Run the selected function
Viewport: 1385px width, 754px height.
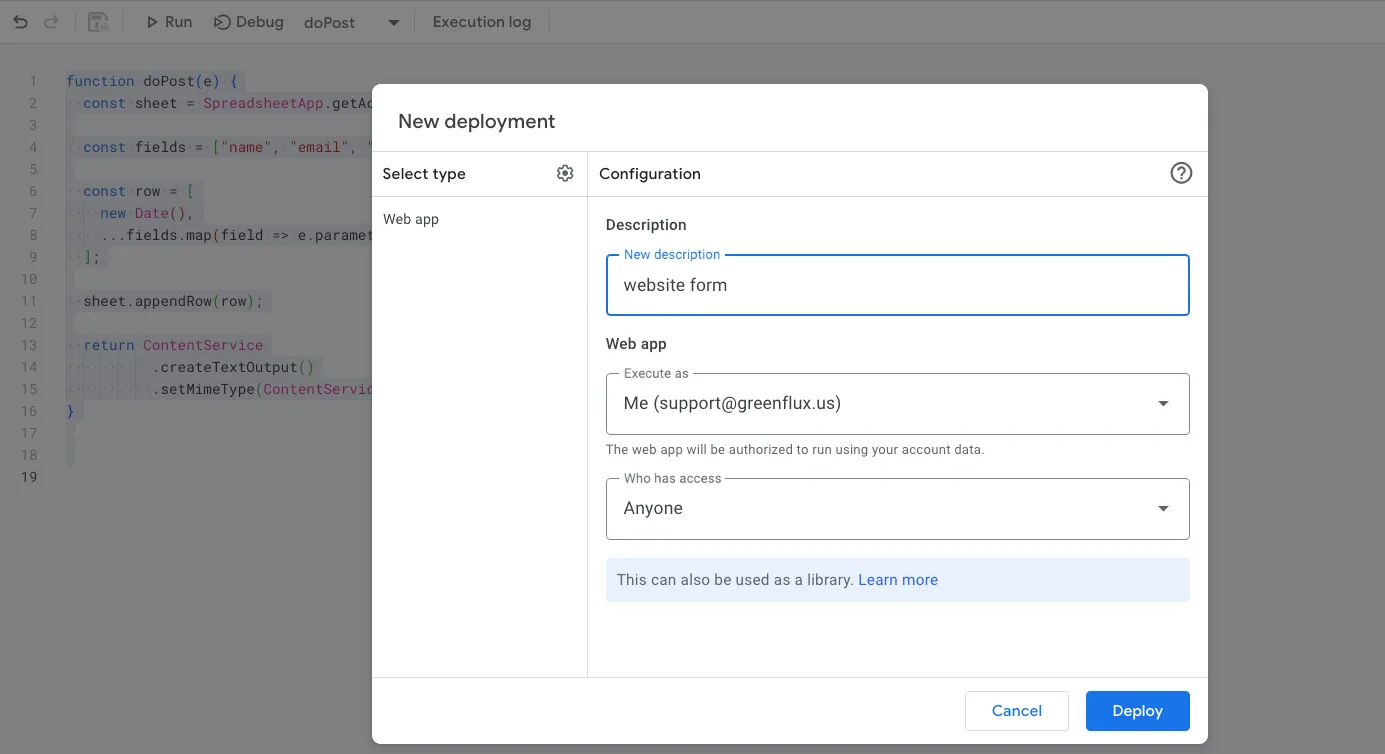tap(168, 22)
